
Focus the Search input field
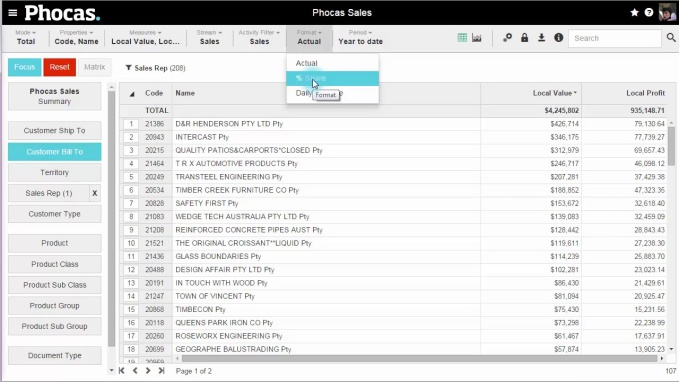(x=614, y=38)
